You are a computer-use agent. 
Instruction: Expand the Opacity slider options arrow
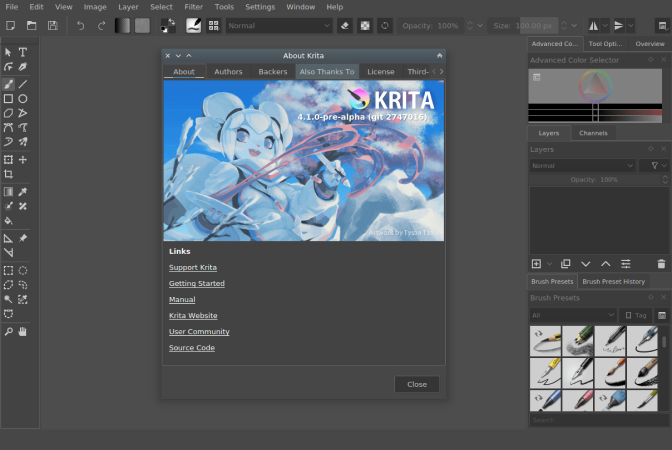480,26
